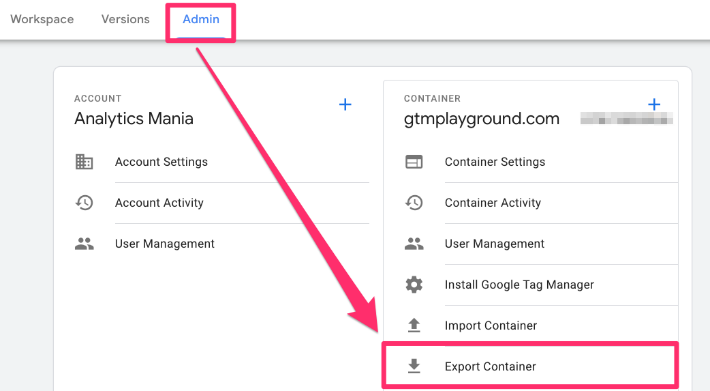The image size is (710, 391).
Task: Open User Management under Analytics Mania account
Action: (164, 243)
